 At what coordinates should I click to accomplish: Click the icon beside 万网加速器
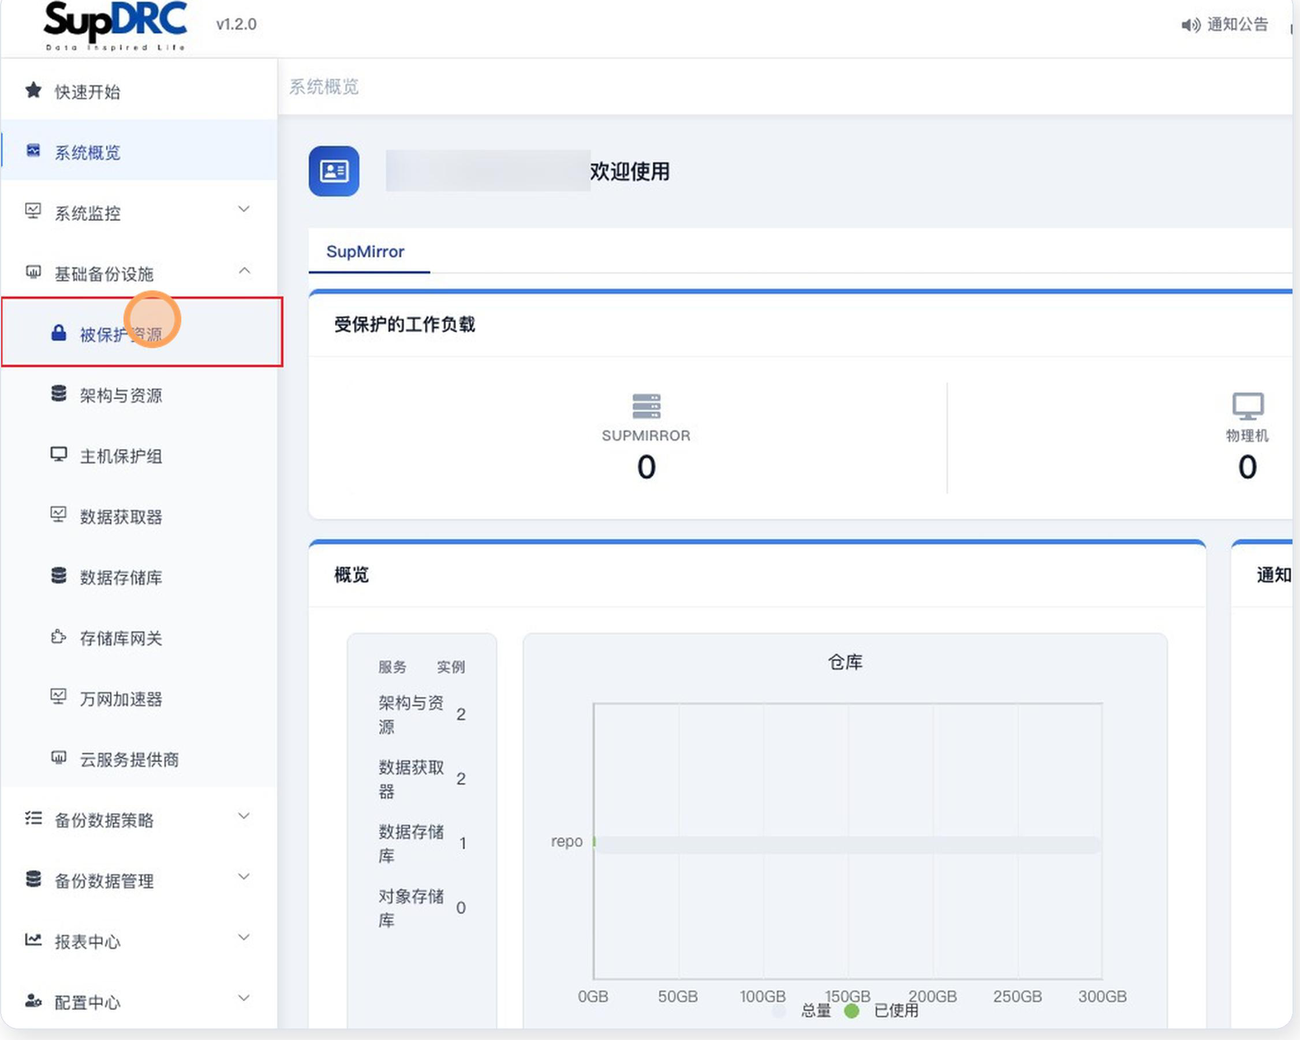coord(59,697)
